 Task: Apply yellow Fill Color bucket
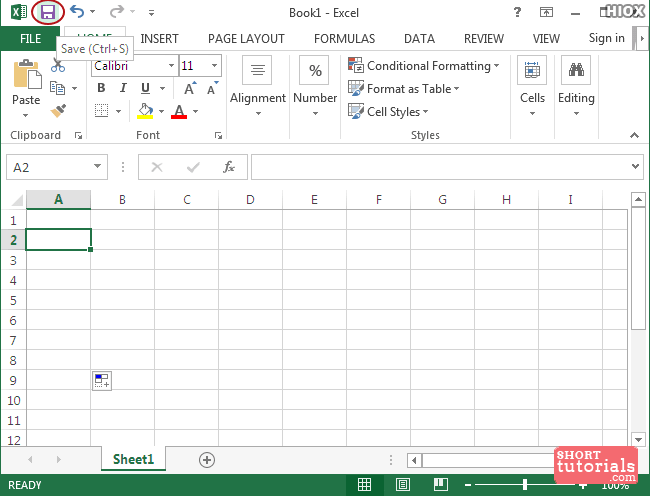[145, 111]
